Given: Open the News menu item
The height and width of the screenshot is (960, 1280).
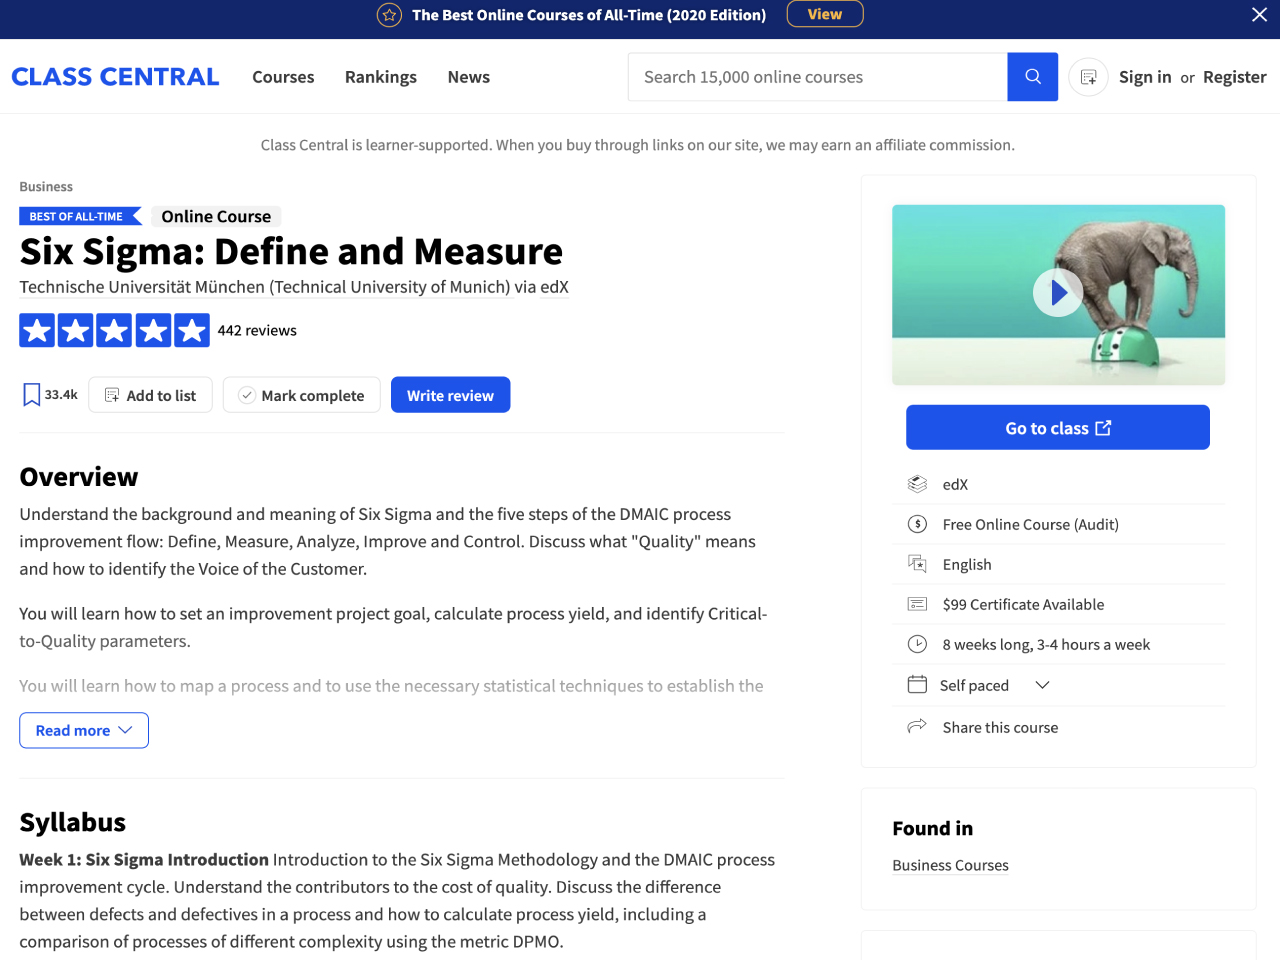Looking at the screenshot, I should coord(469,77).
